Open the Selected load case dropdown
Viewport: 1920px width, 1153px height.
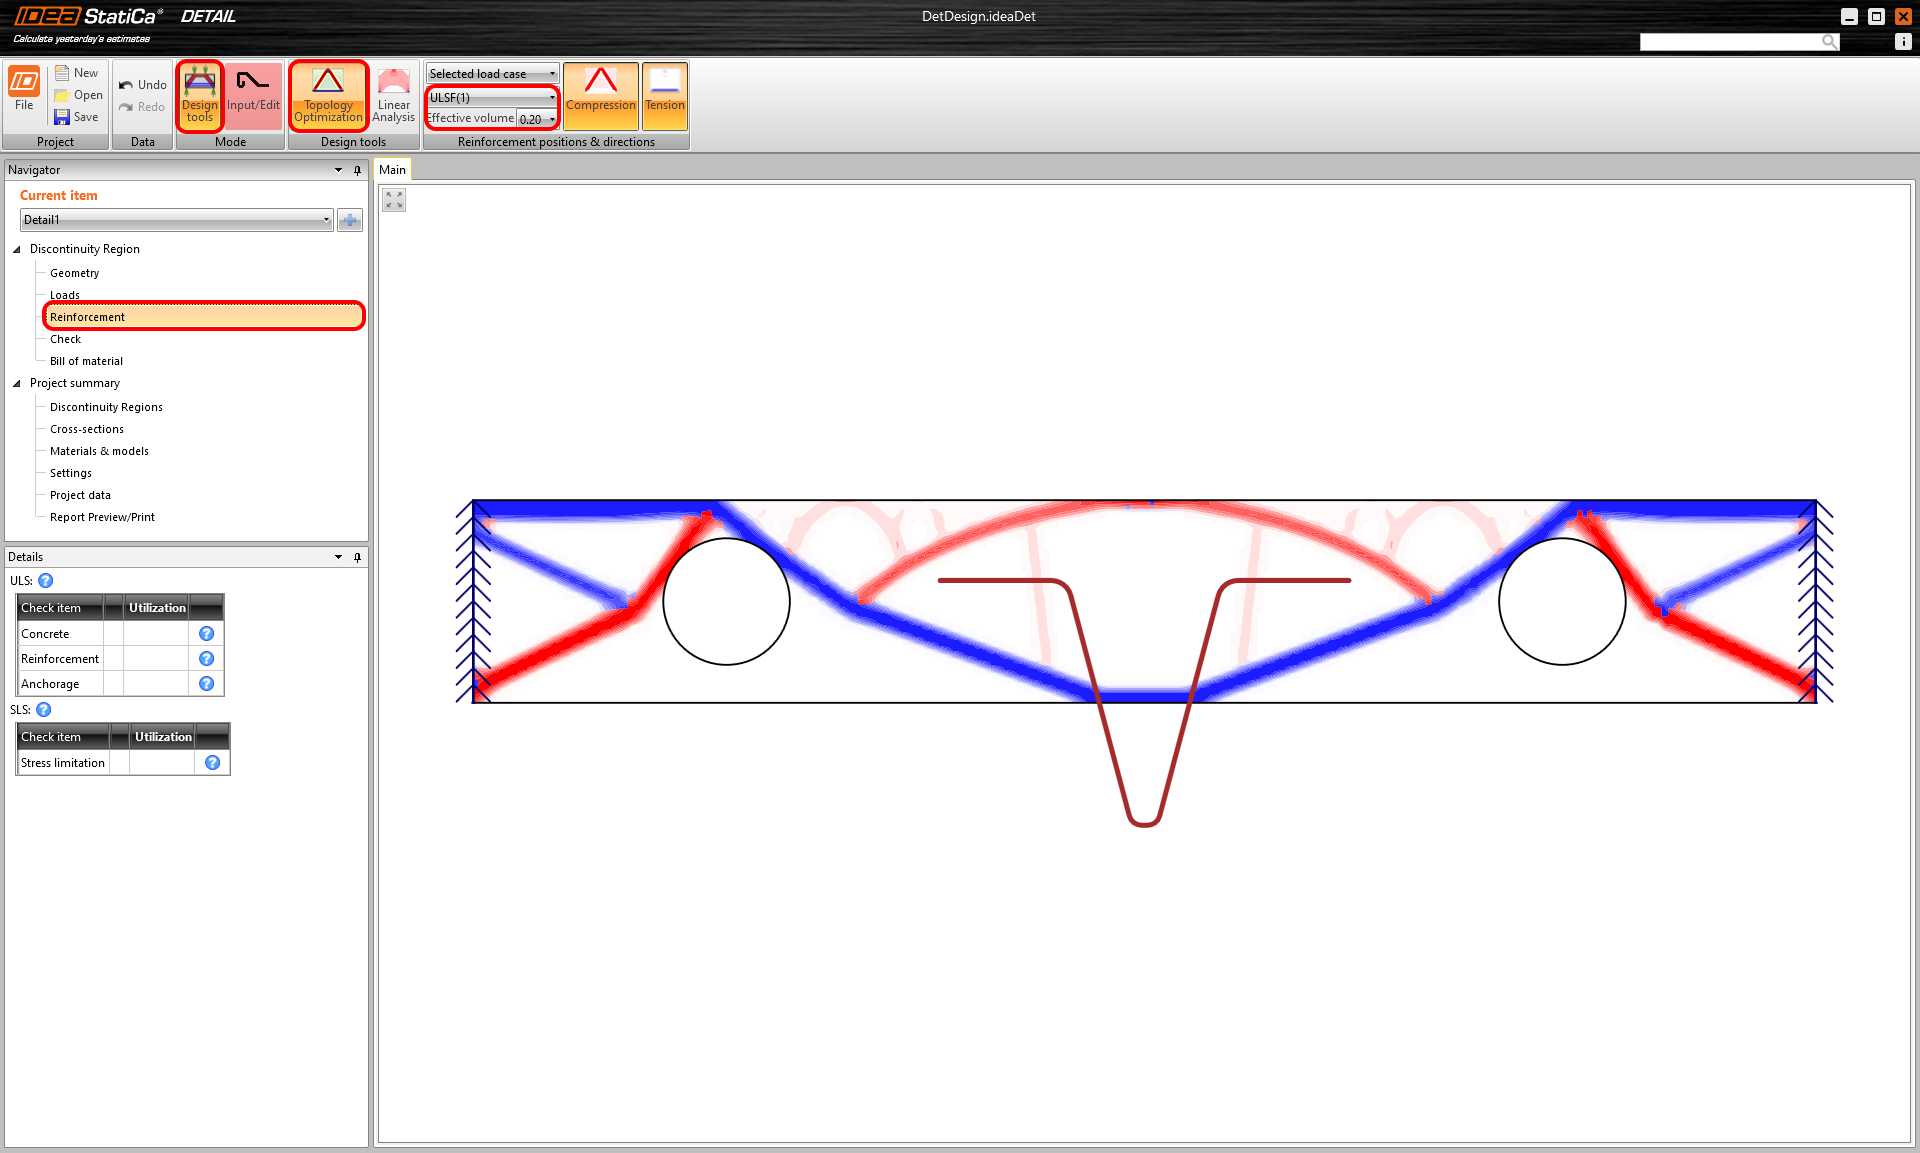[x=492, y=74]
